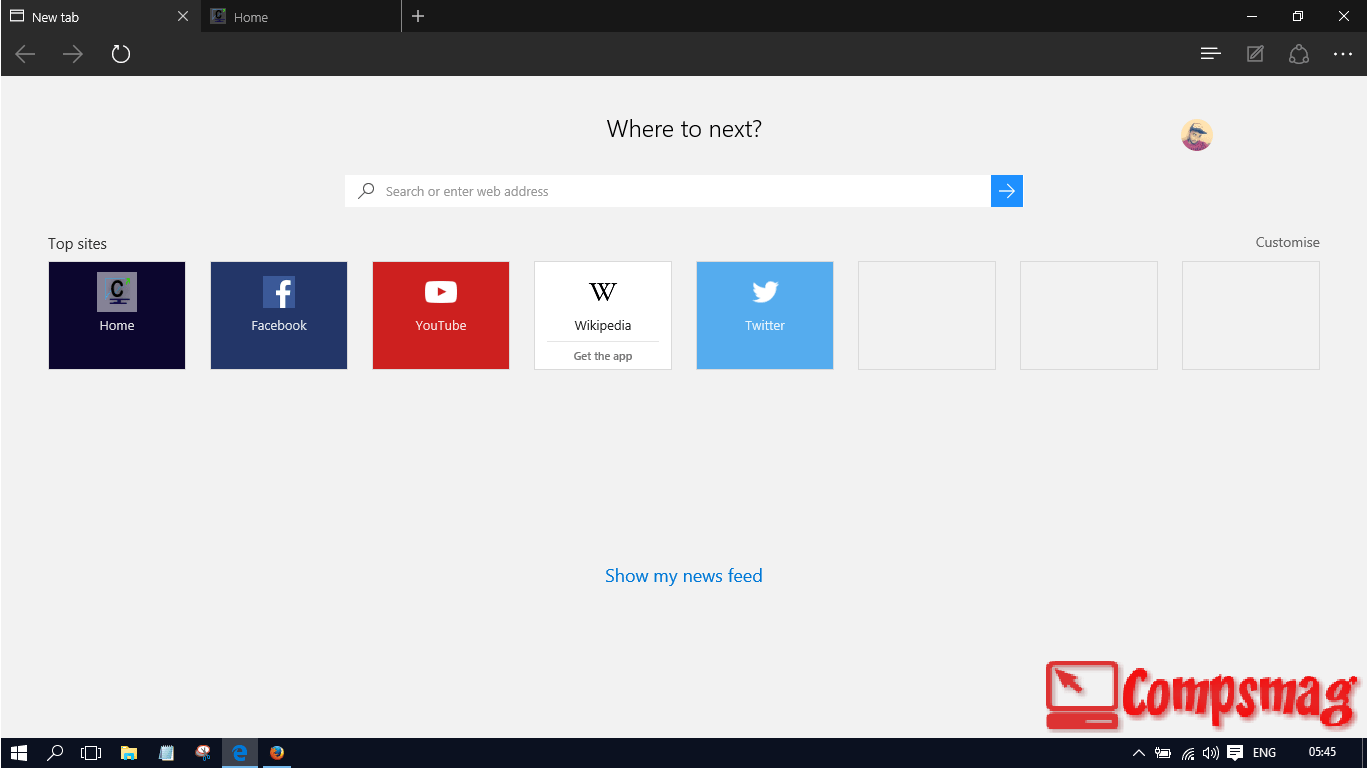Screen dimensions: 1369x770
Task: Open the YouTube top site tile
Action: click(x=441, y=315)
